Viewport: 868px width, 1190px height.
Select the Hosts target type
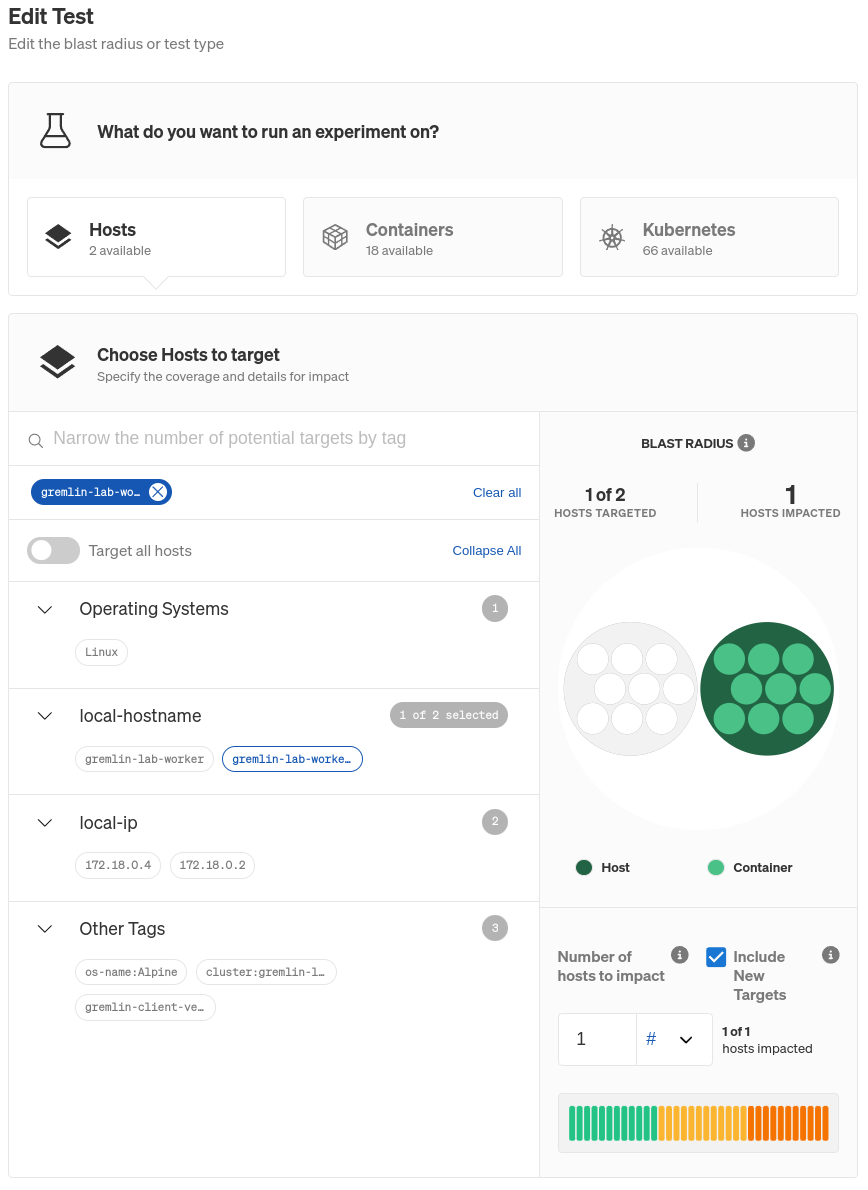coord(156,237)
